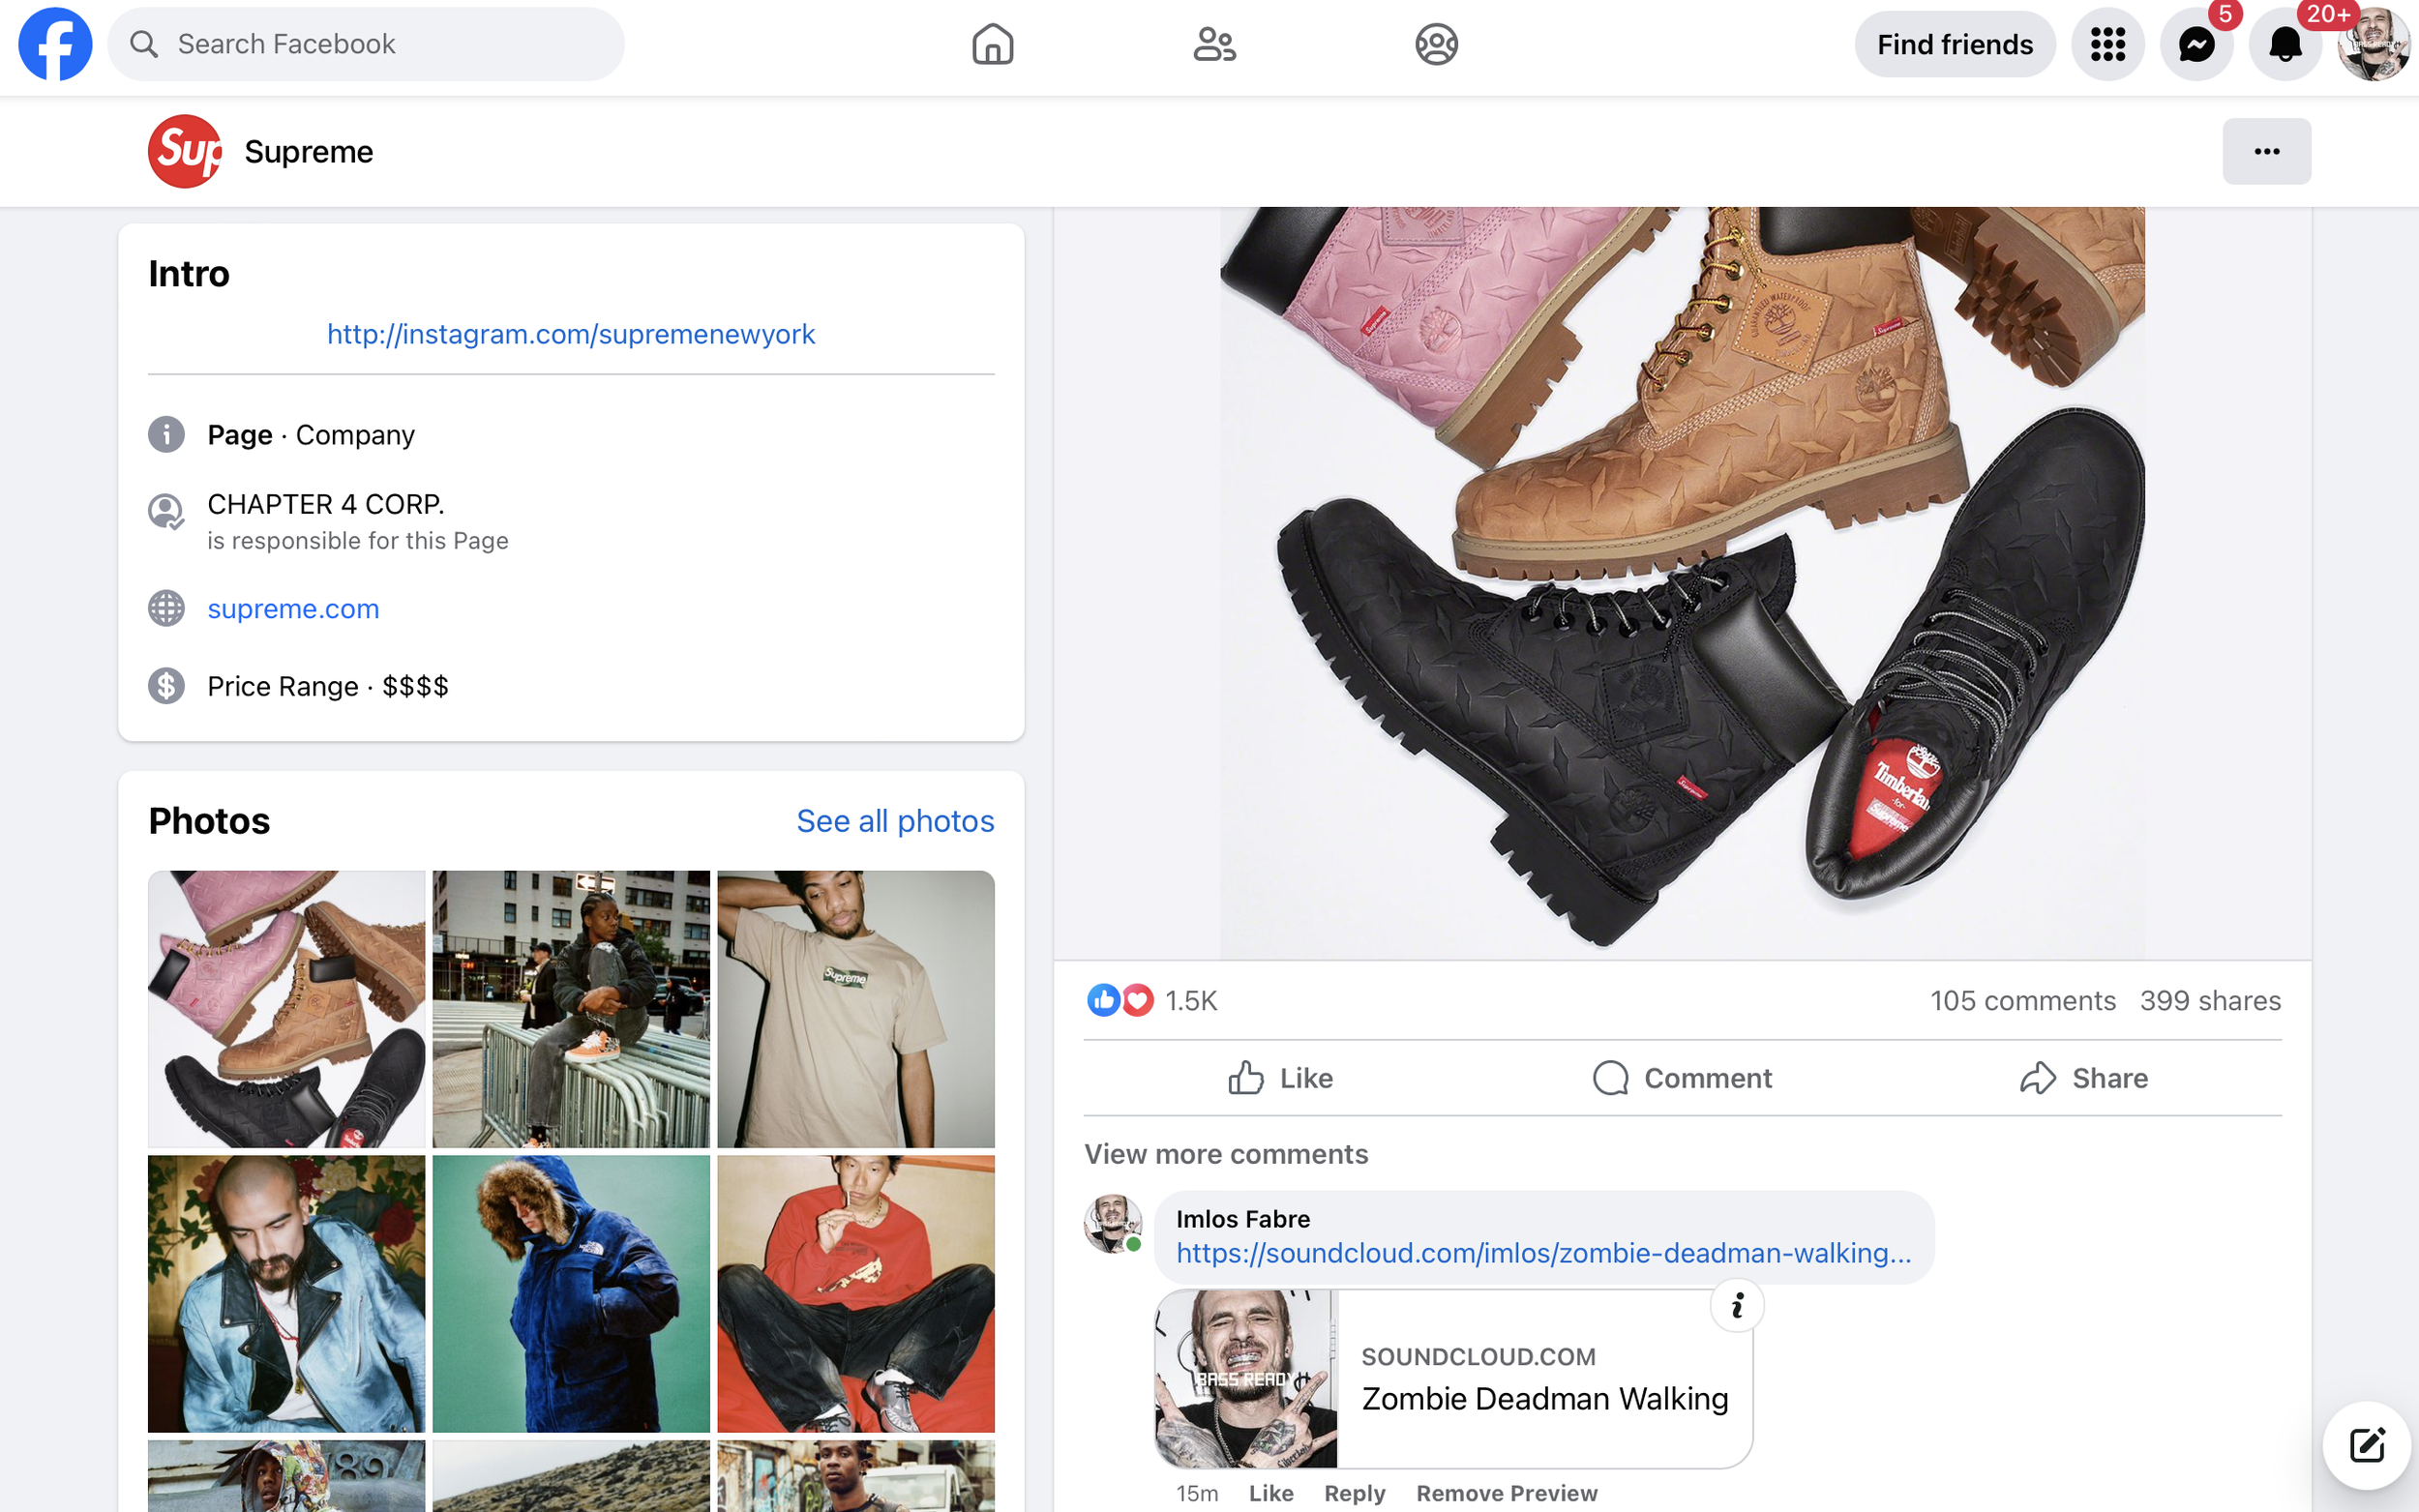The height and width of the screenshot is (1512, 2419).
Task: Open the supreme.com website link
Action: 293,608
